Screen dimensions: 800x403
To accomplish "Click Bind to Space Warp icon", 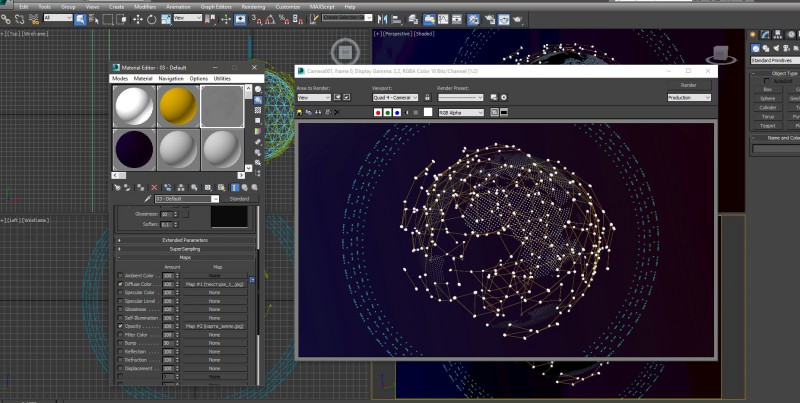I will 34,19.
